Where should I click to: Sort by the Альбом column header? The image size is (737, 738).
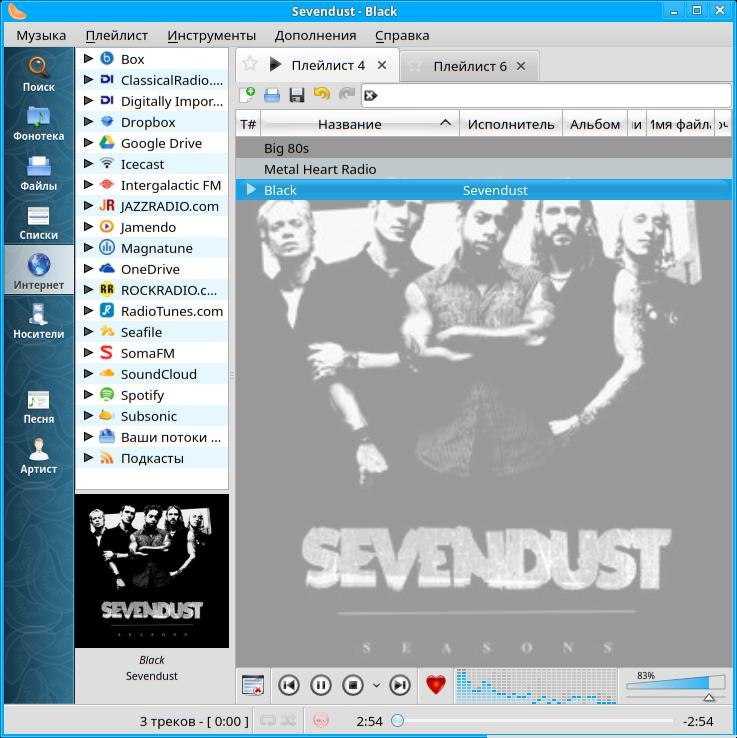(595, 124)
